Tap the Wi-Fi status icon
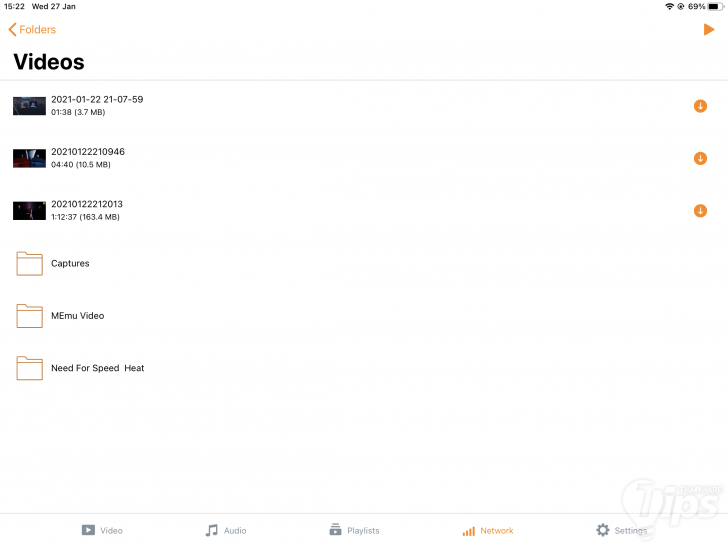This screenshot has width=728, height=546. 669,6
